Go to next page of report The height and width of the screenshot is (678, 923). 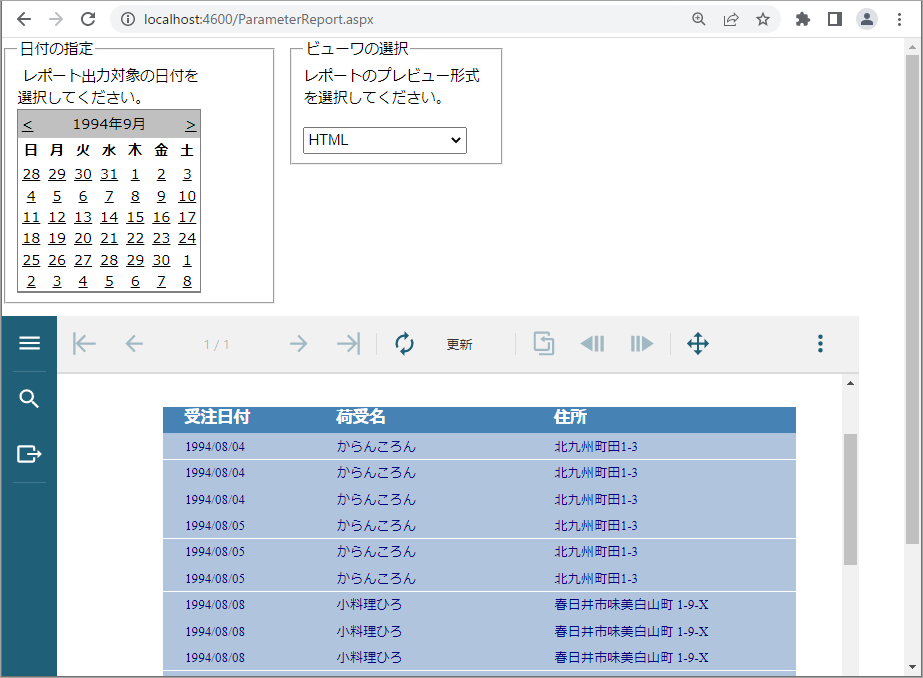coord(298,344)
